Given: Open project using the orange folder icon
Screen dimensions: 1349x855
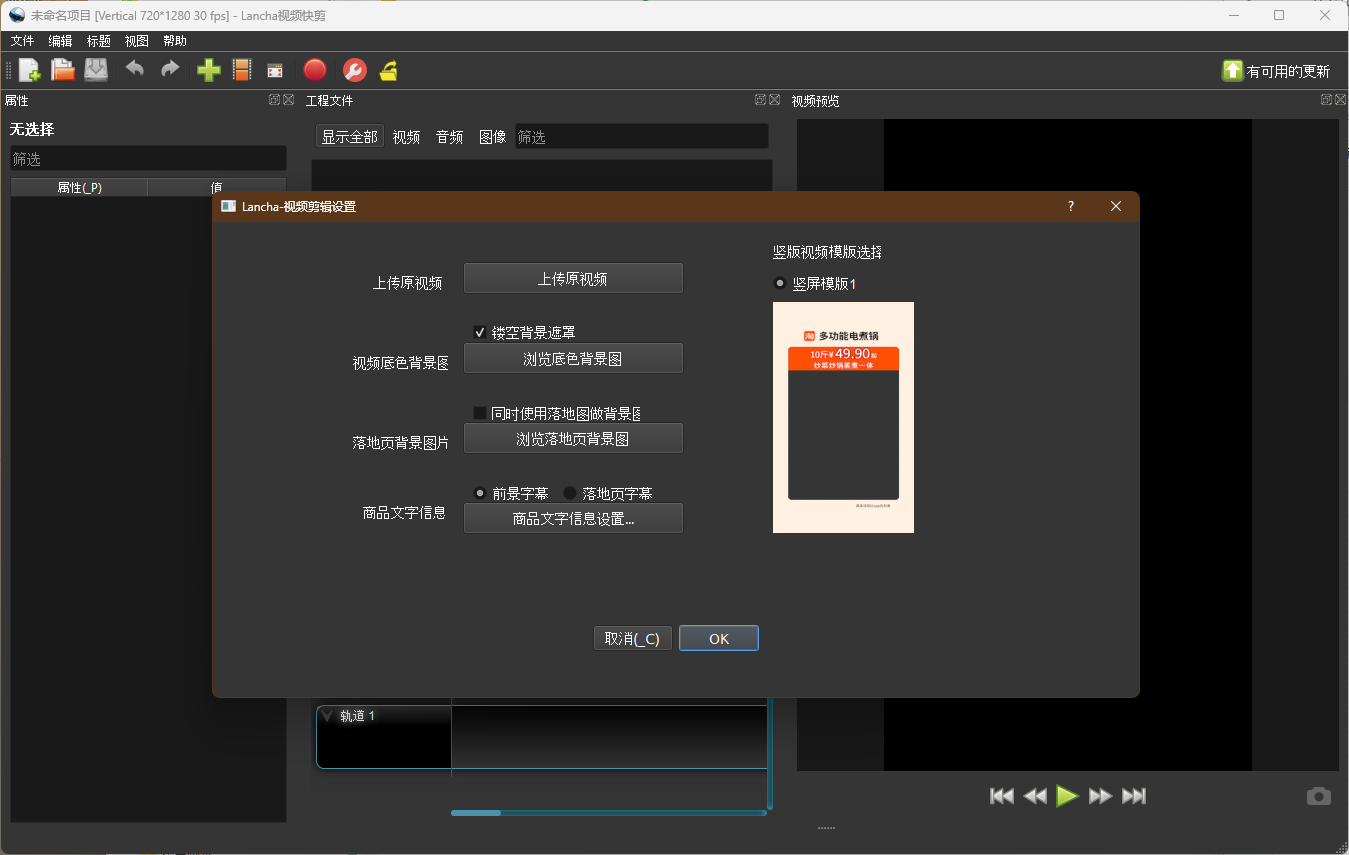Looking at the screenshot, I should (63, 70).
